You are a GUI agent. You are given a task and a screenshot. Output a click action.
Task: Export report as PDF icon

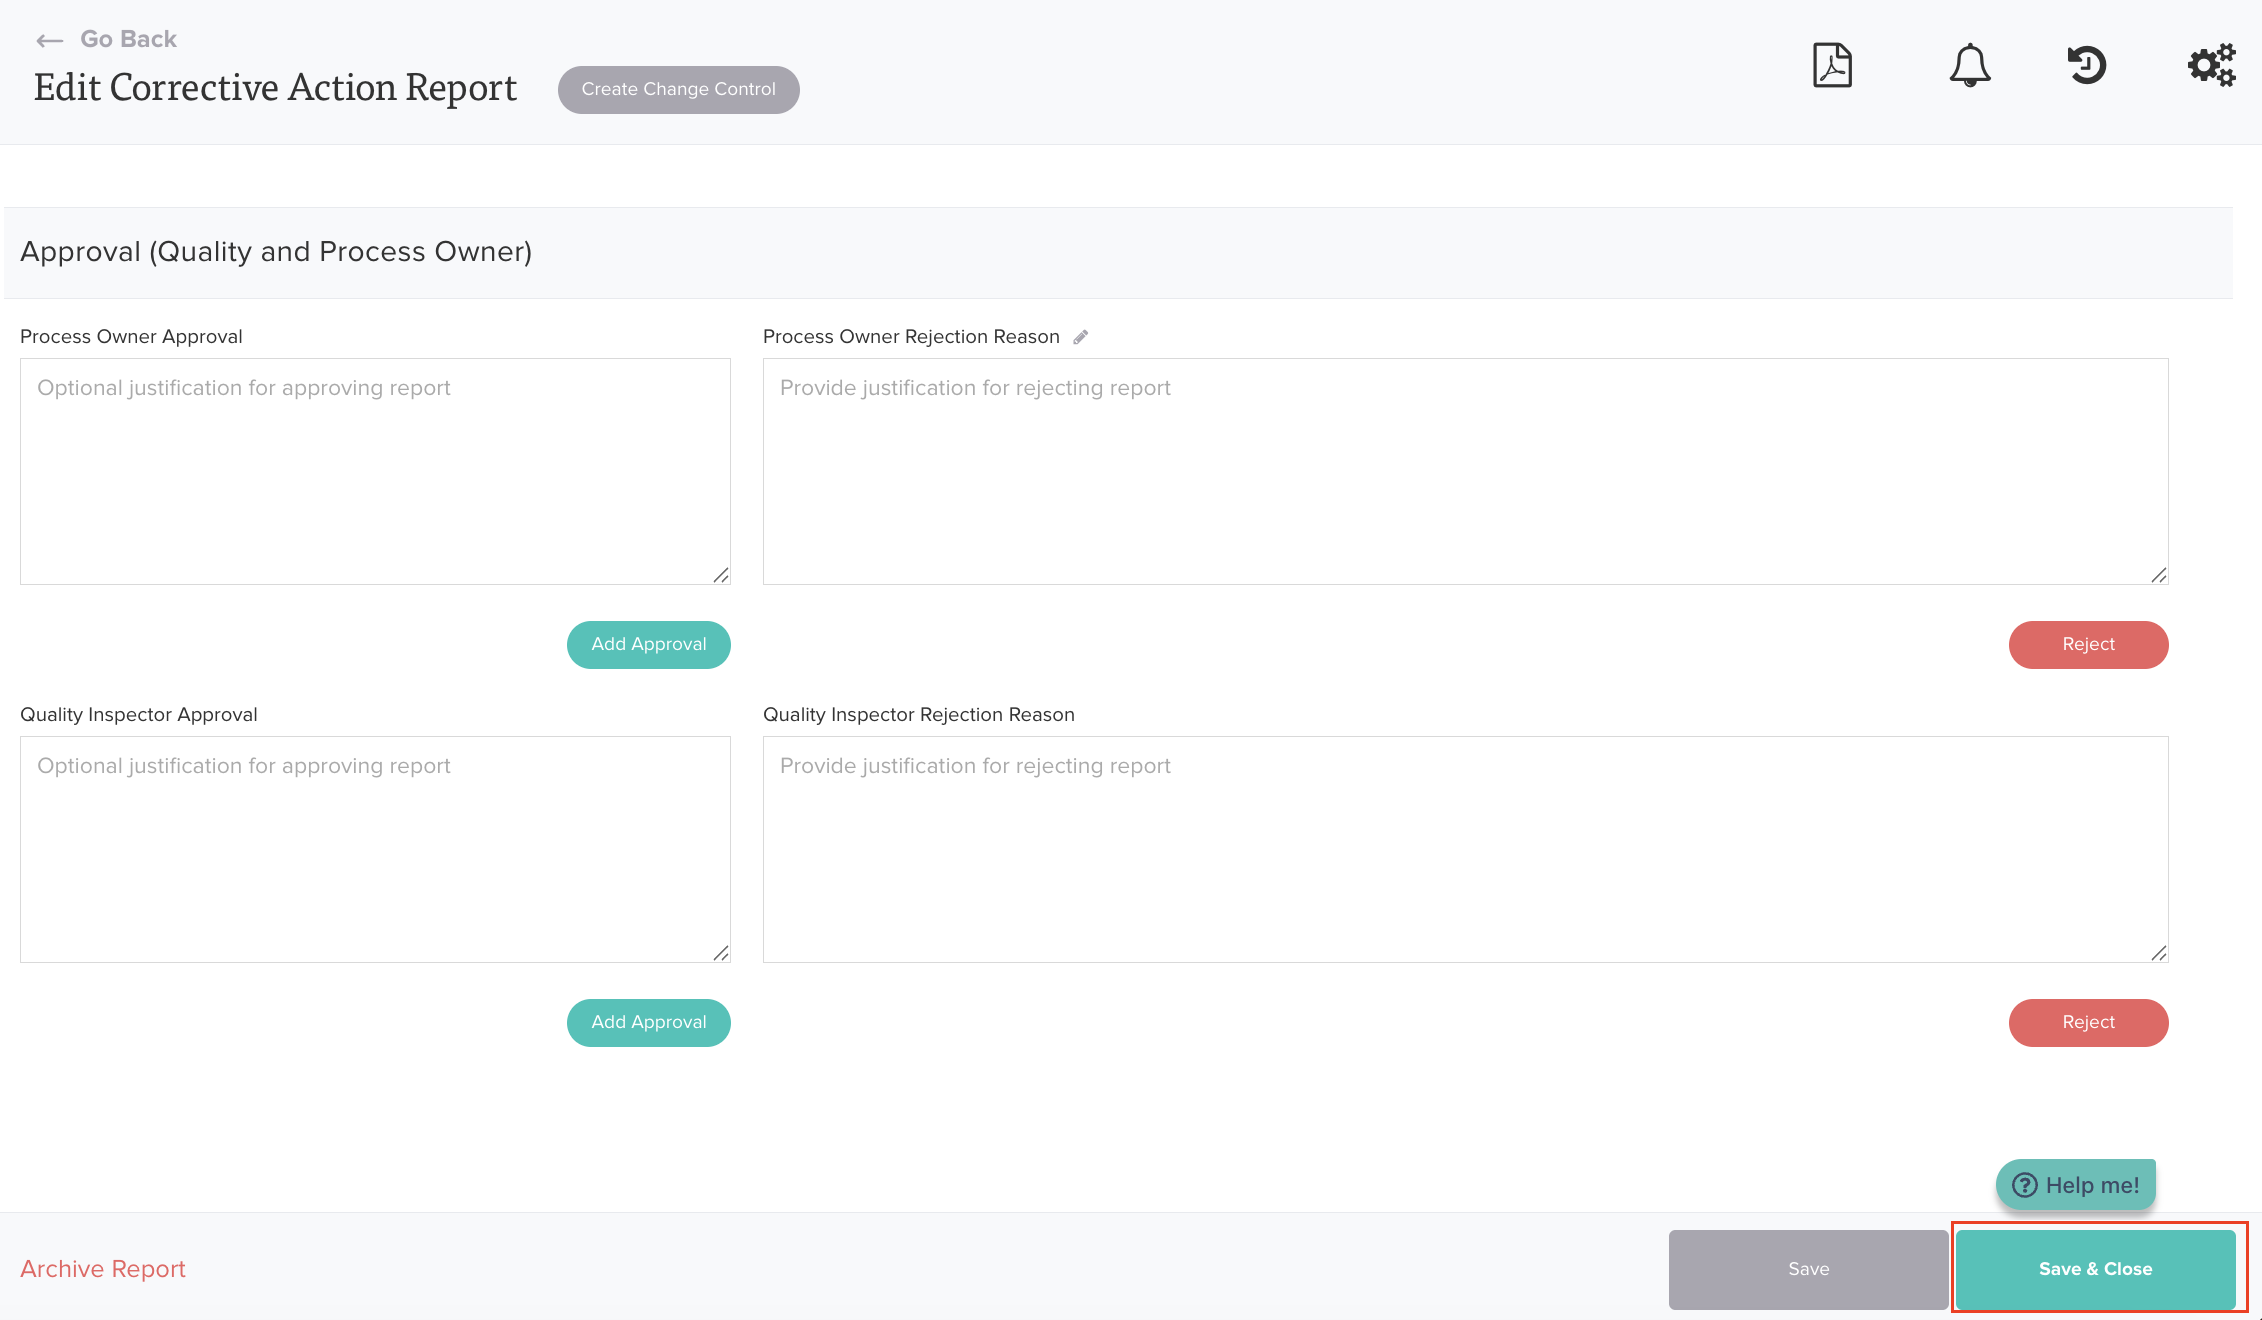click(1832, 66)
